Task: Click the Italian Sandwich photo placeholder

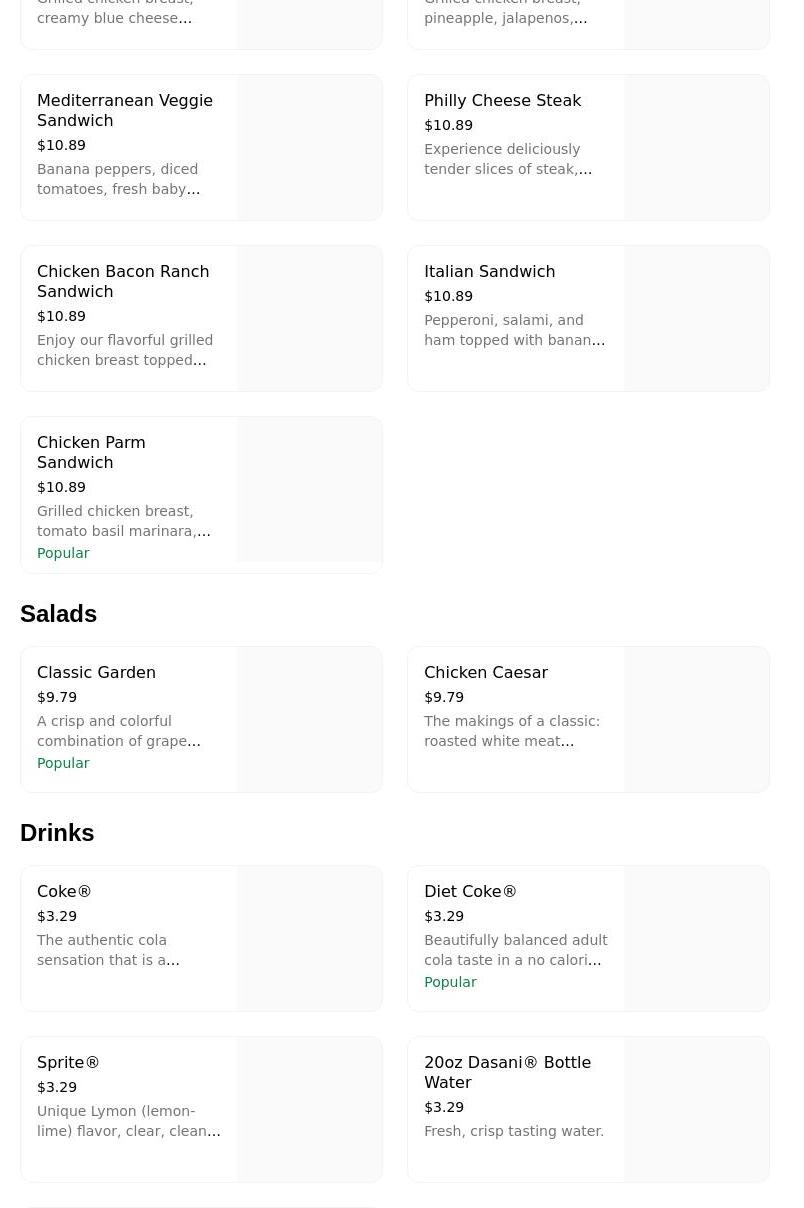Action: 696,318
